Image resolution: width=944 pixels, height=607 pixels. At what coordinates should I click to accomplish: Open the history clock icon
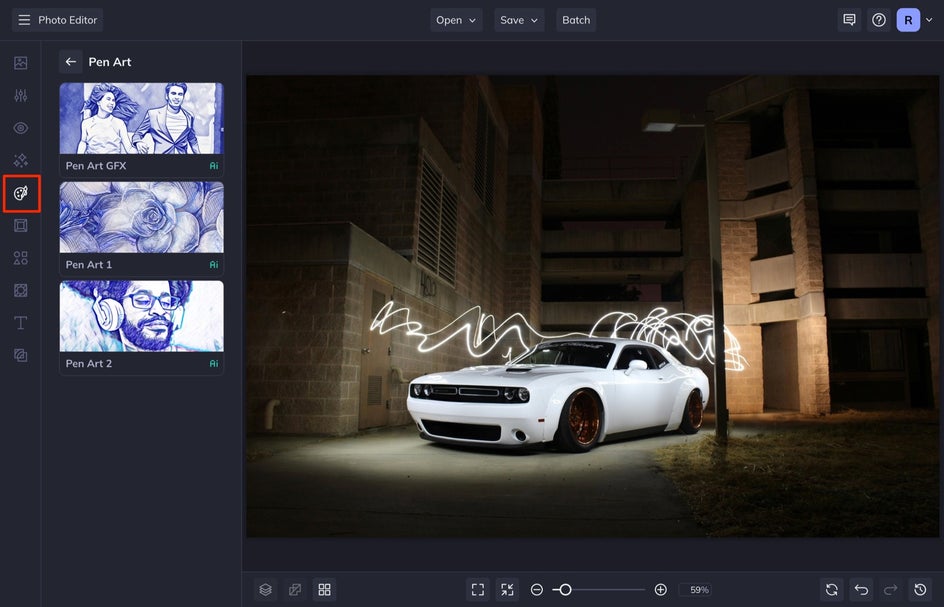click(x=920, y=590)
